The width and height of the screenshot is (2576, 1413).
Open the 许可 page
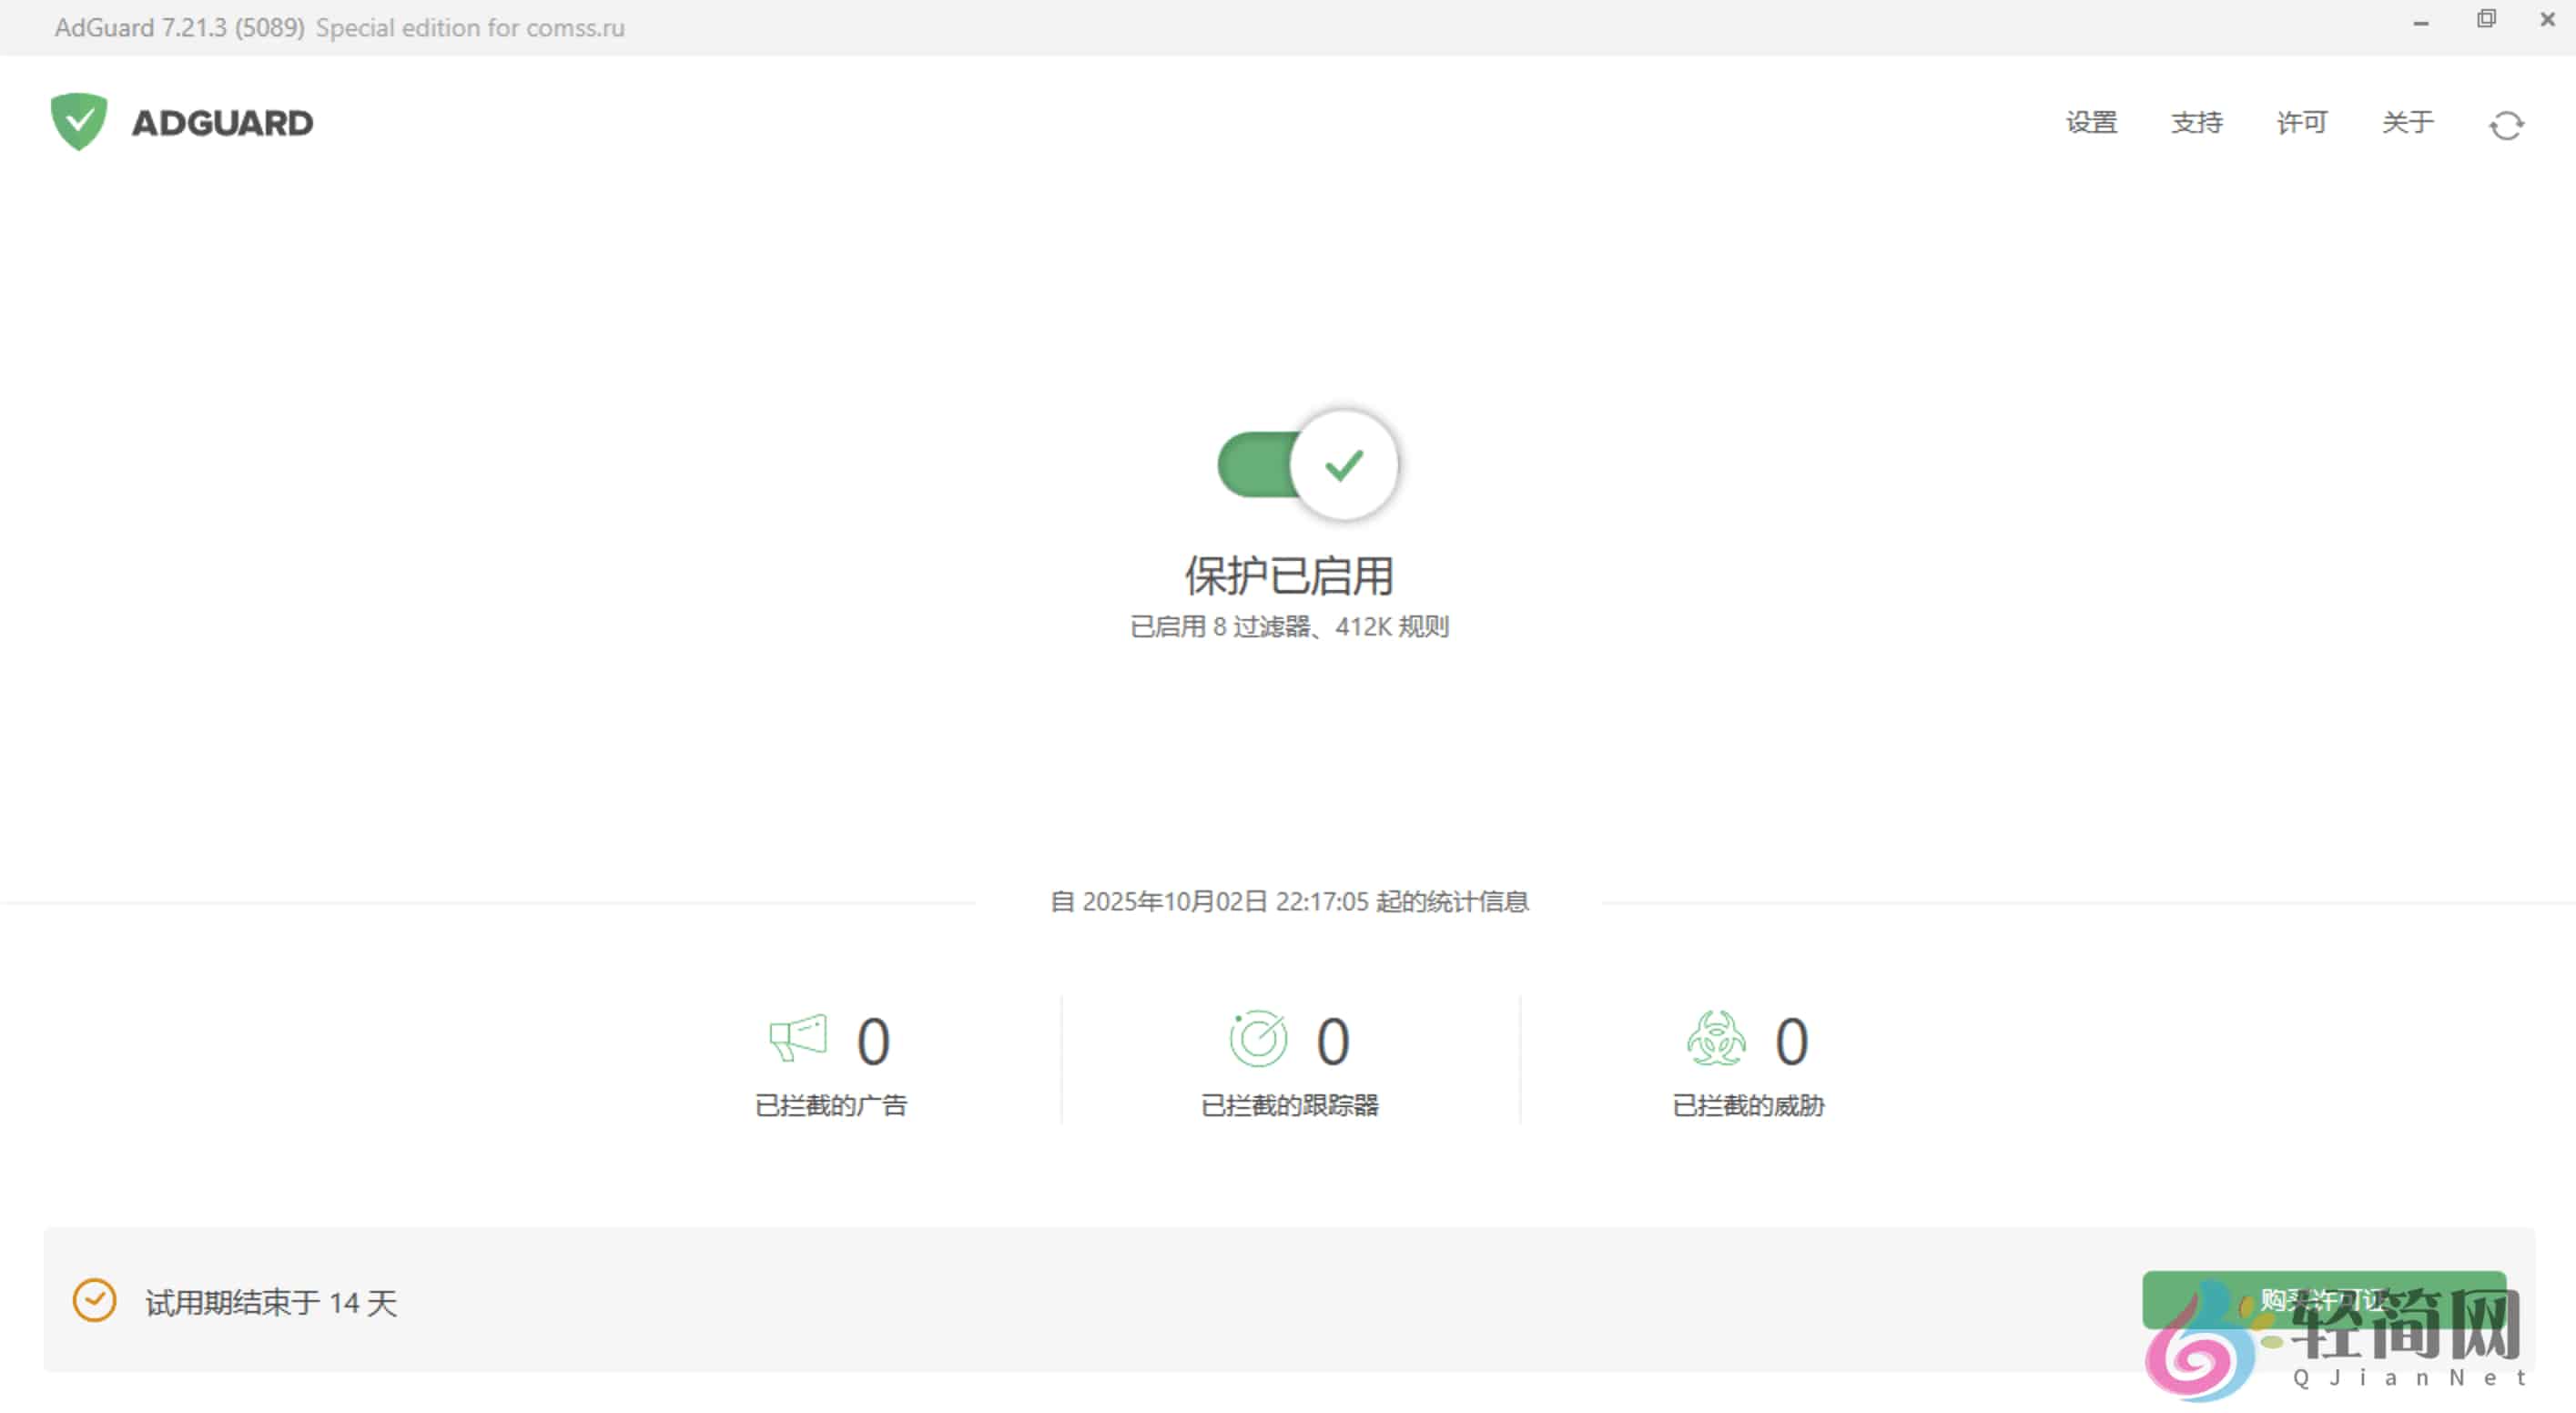point(2301,123)
